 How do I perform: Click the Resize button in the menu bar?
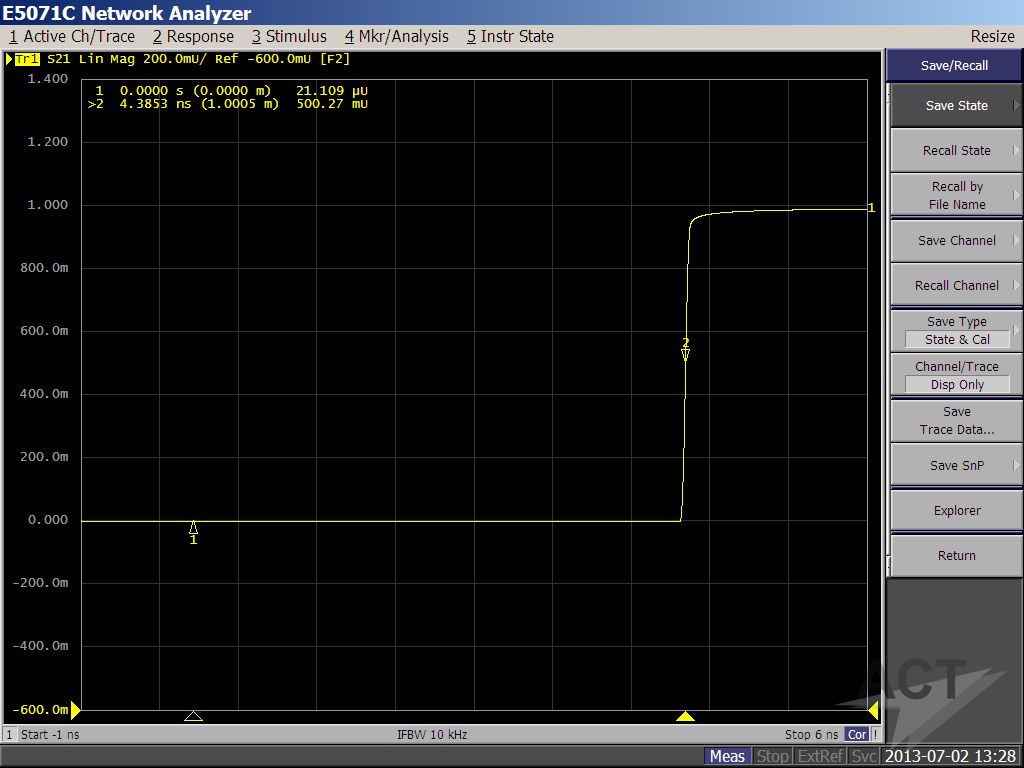992,36
